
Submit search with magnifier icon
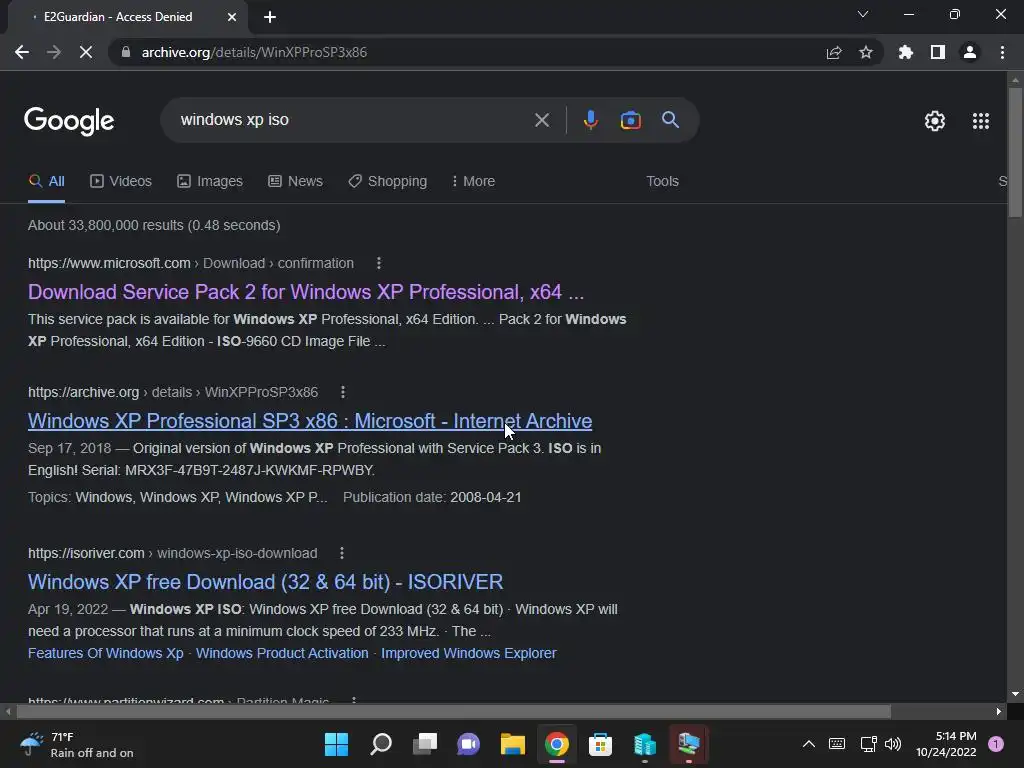point(671,120)
